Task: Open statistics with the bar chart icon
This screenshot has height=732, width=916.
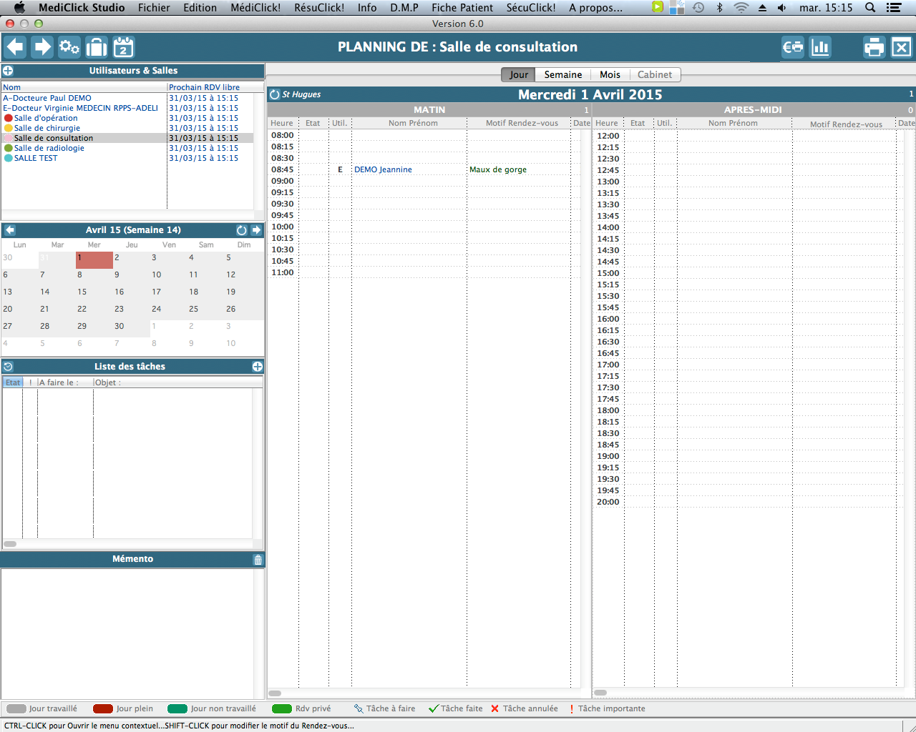Action: pyautogui.click(x=820, y=47)
